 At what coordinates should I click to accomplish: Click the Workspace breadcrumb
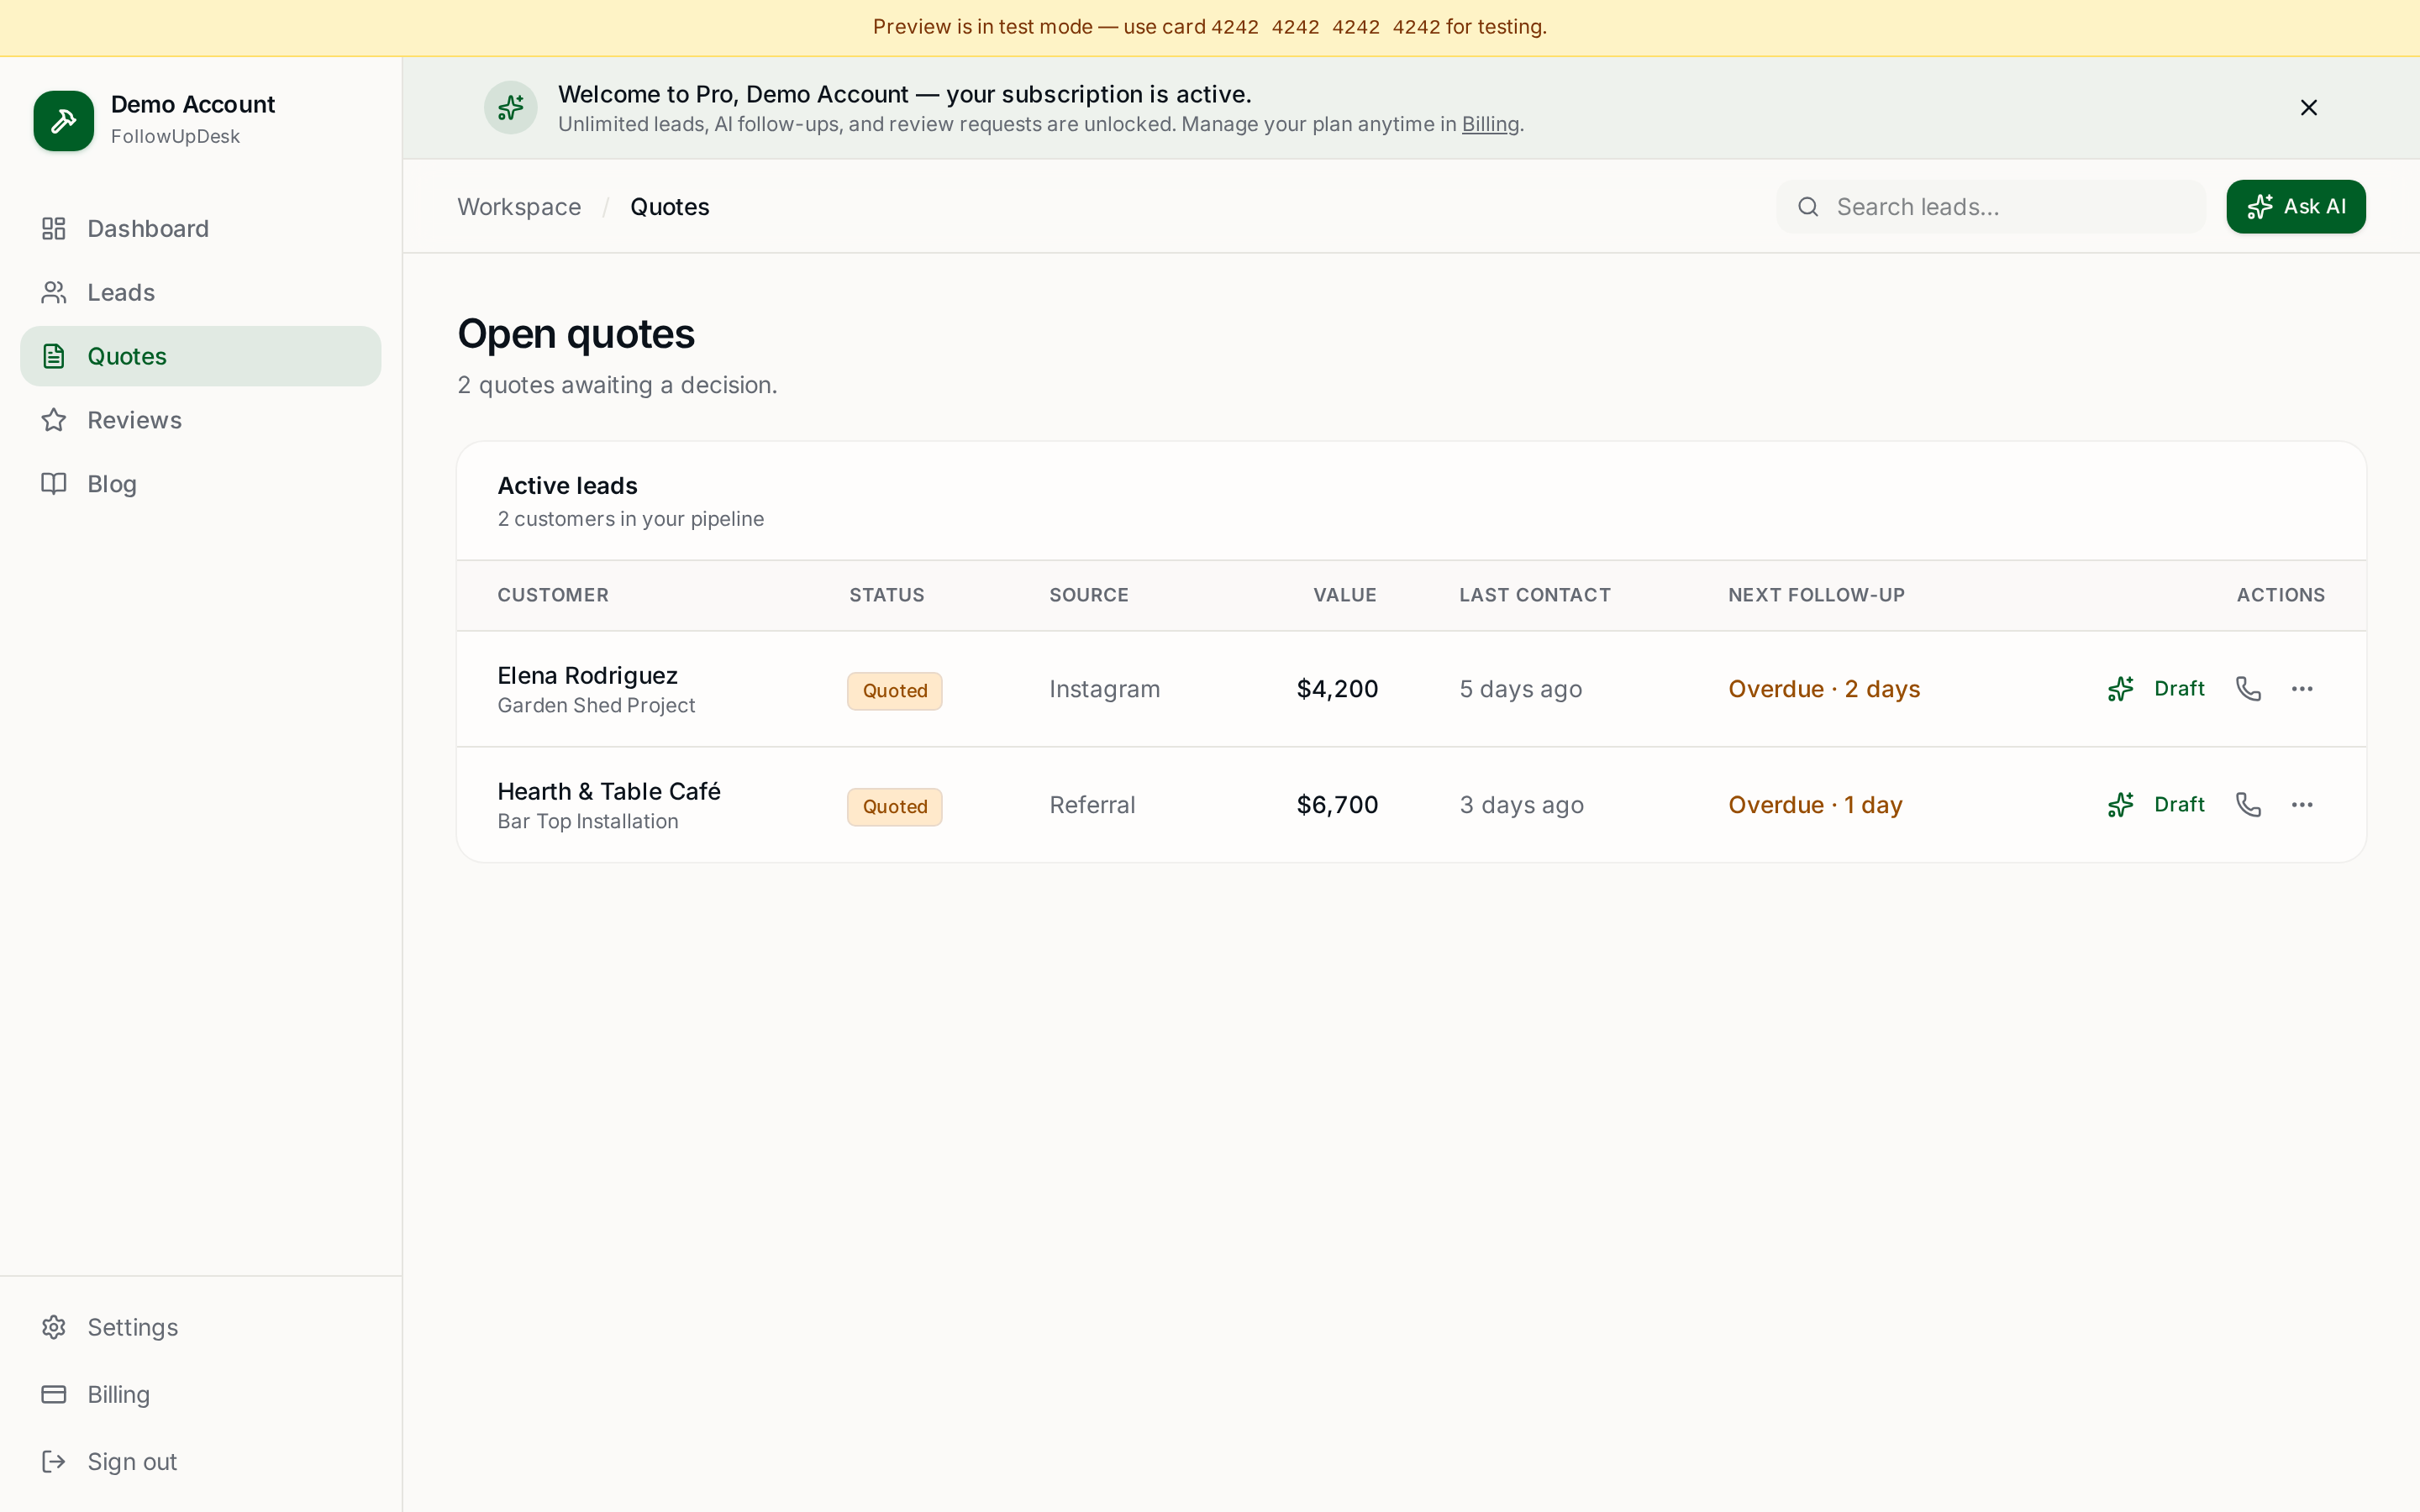coord(519,207)
